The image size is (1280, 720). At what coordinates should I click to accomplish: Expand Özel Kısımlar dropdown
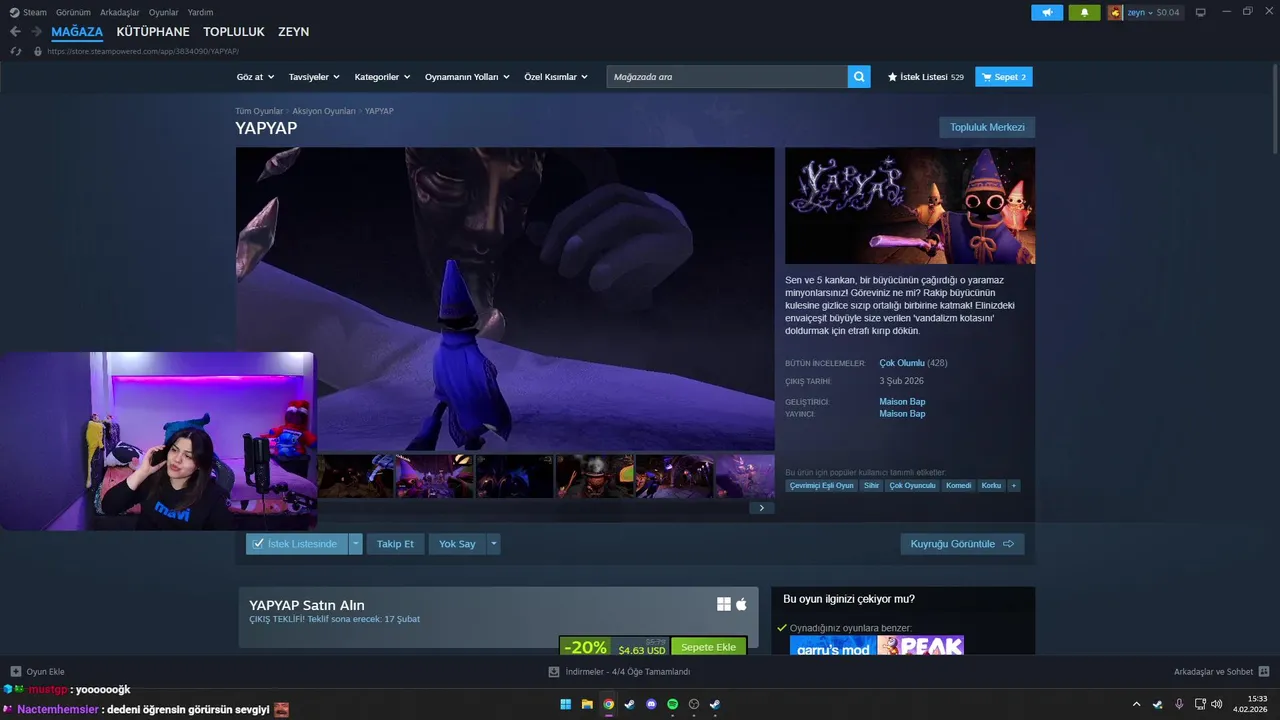click(x=556, y=77)
